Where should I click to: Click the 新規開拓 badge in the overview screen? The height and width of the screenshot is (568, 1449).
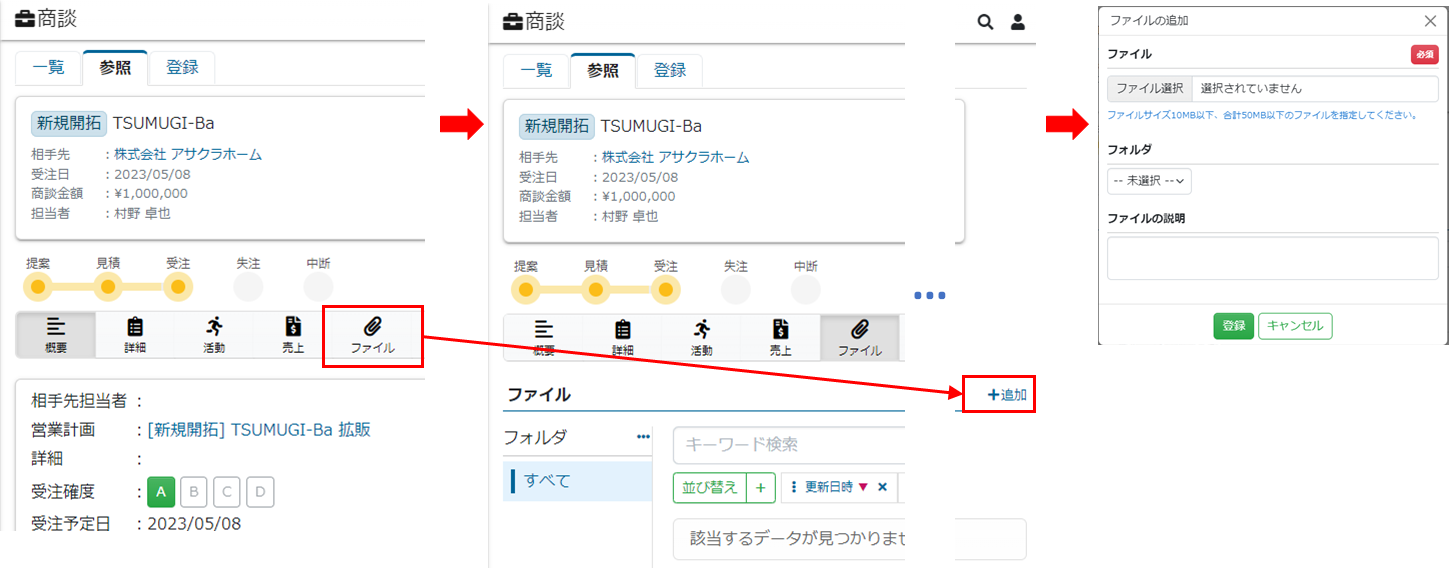69,124
